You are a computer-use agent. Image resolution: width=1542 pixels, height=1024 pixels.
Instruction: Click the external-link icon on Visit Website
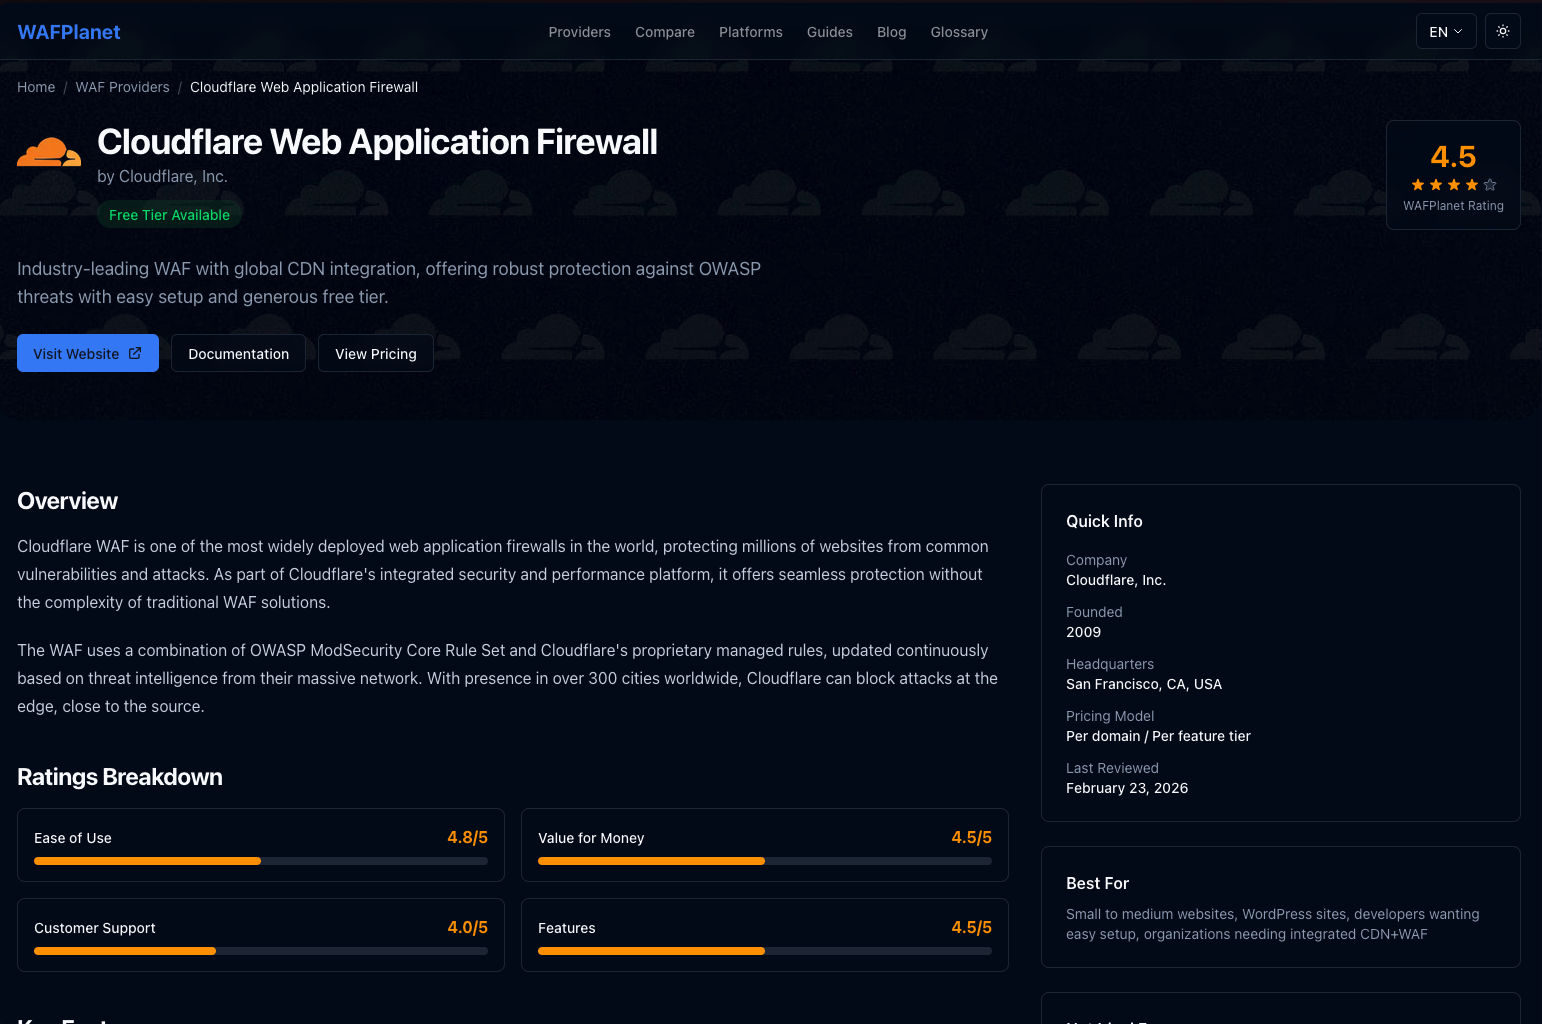(136, 353)
